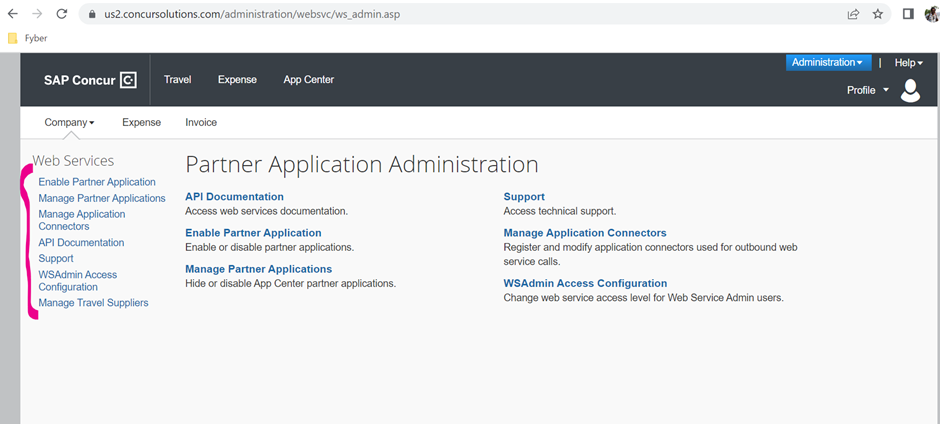Click the share page icon in the address bar

click(853, 14)
